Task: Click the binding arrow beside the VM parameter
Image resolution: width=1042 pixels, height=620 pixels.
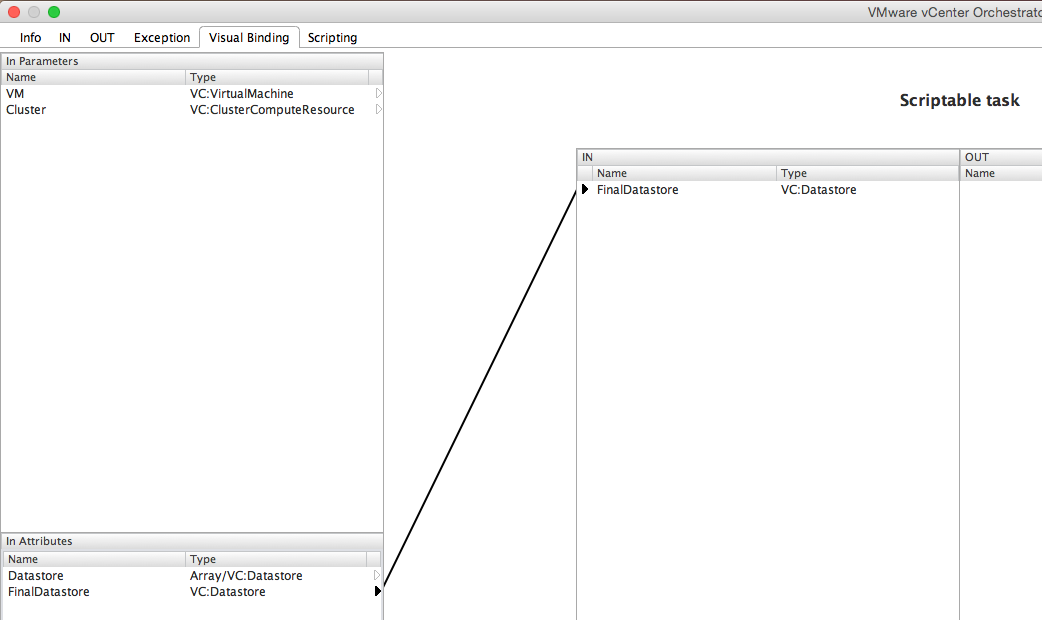Action: click(378, 93)
